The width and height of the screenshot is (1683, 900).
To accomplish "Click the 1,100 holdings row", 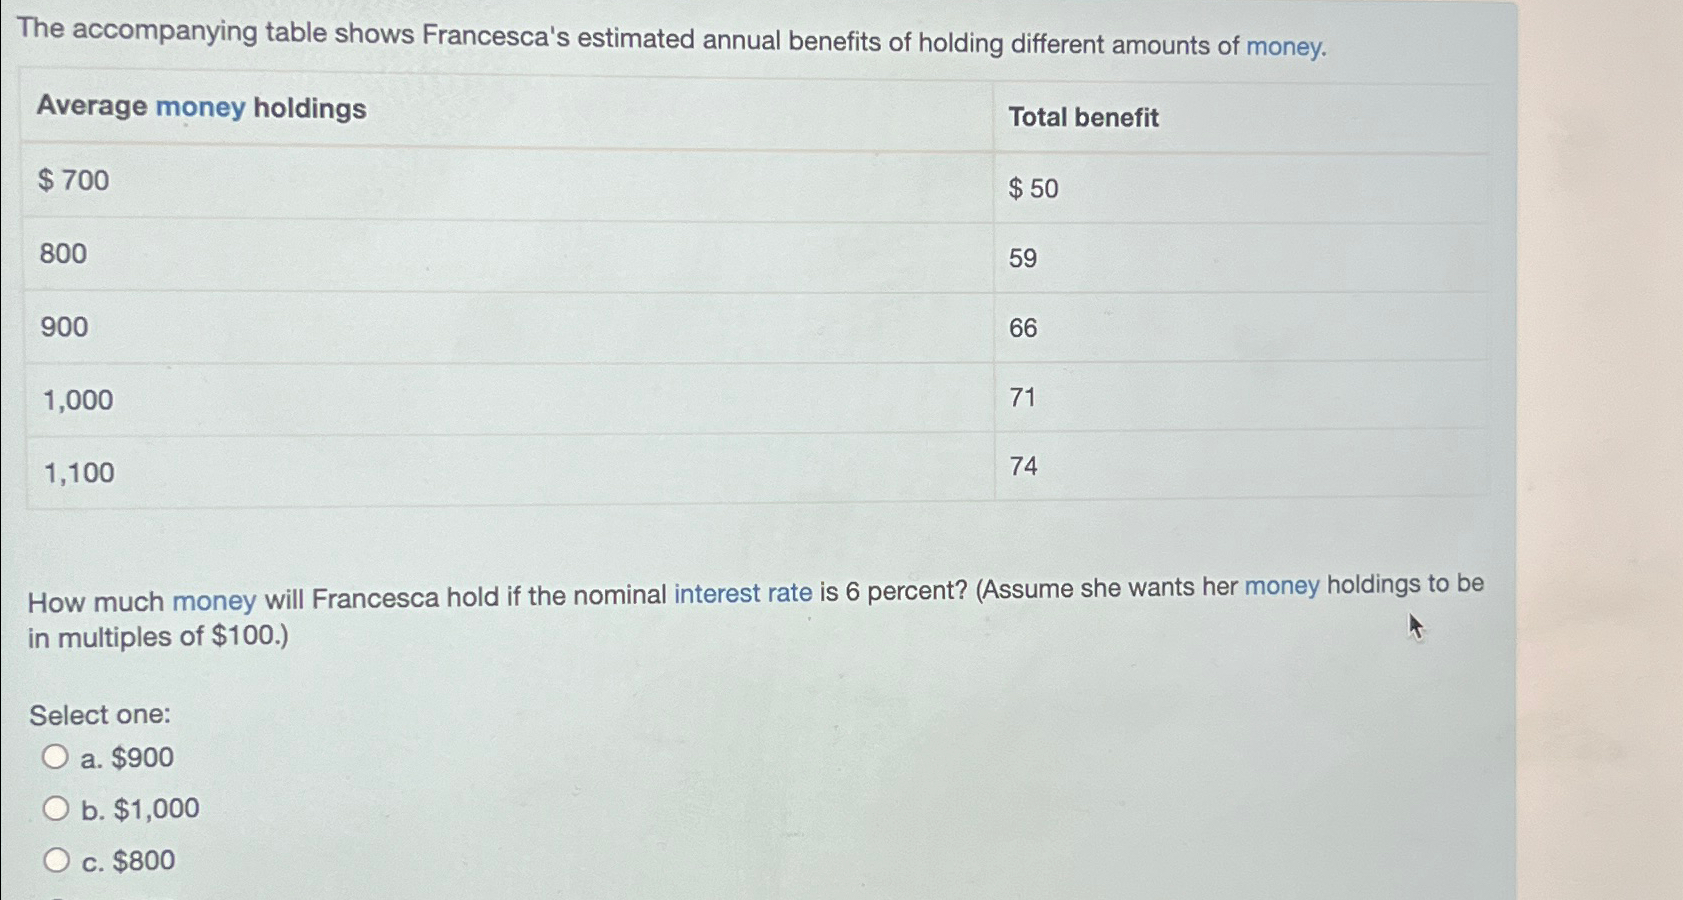I will coord(75,471).
